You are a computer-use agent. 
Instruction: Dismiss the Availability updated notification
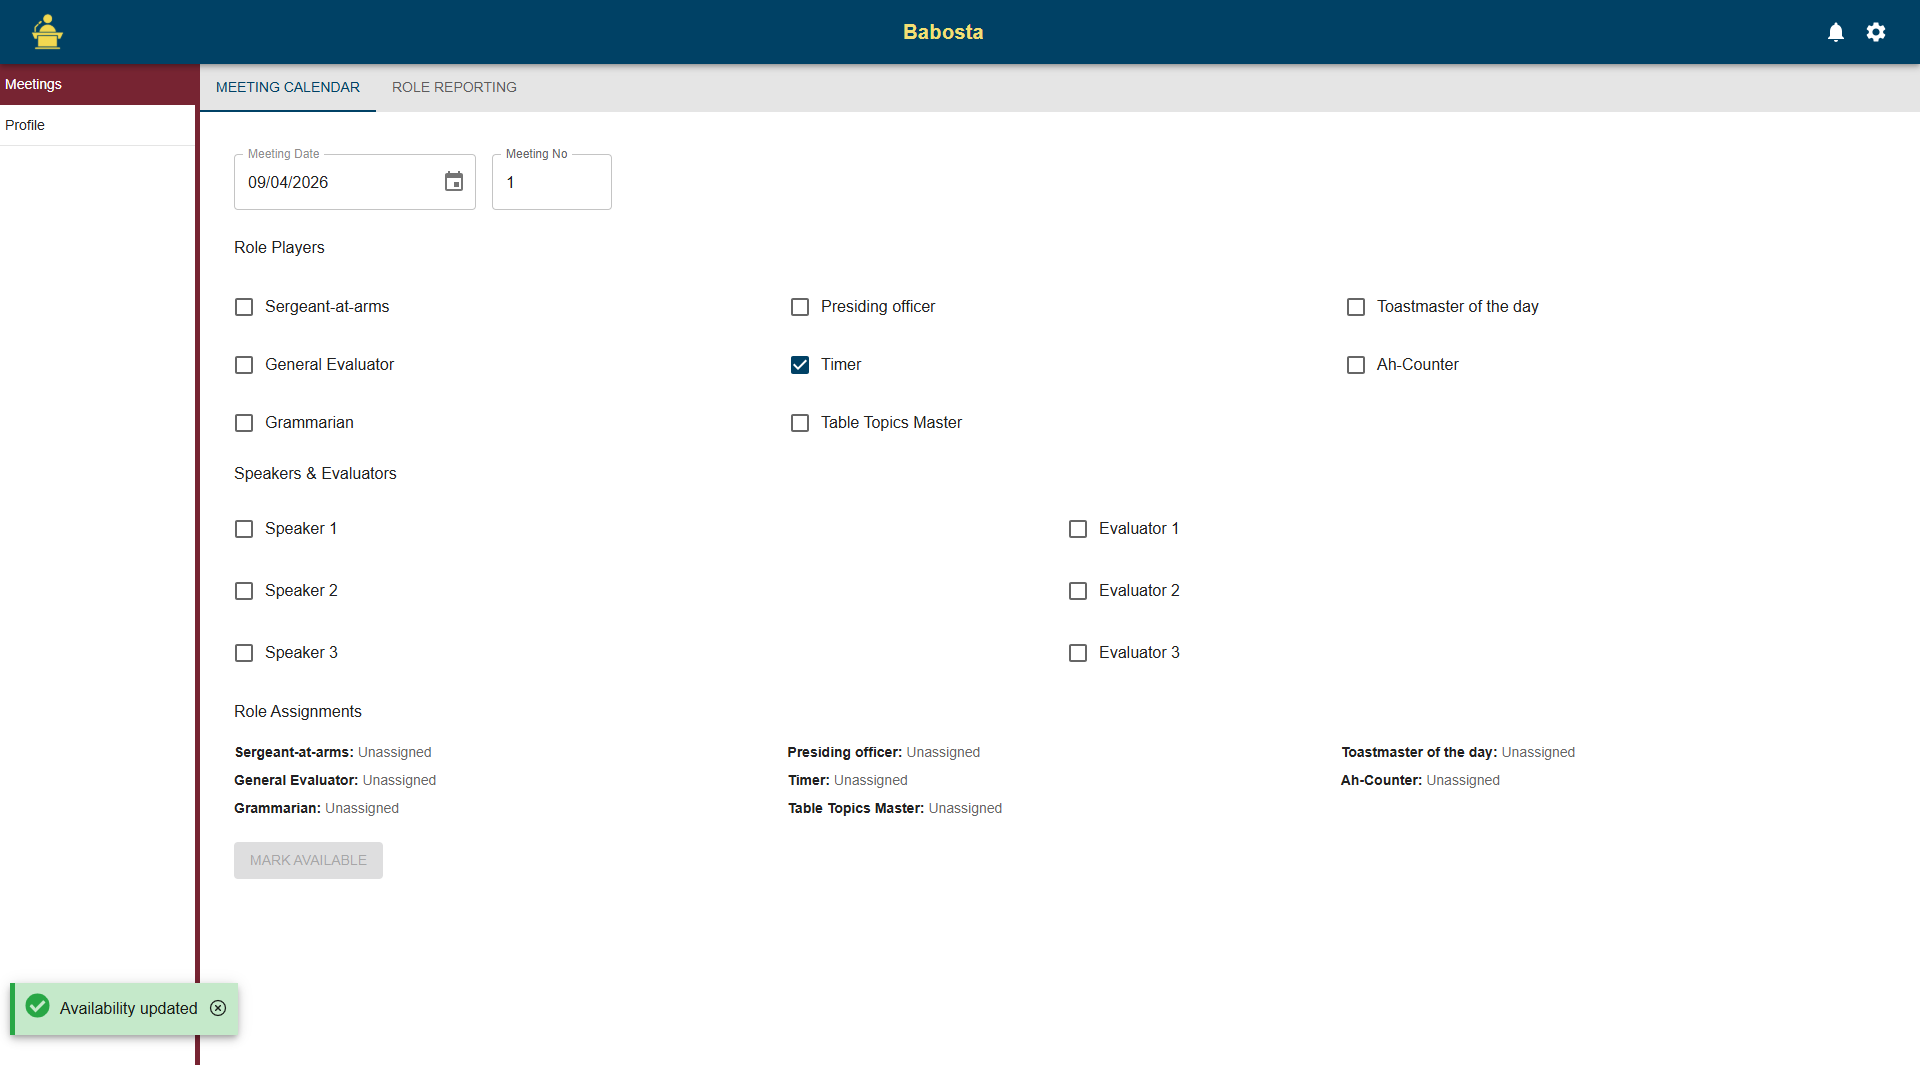[218, 1008]
